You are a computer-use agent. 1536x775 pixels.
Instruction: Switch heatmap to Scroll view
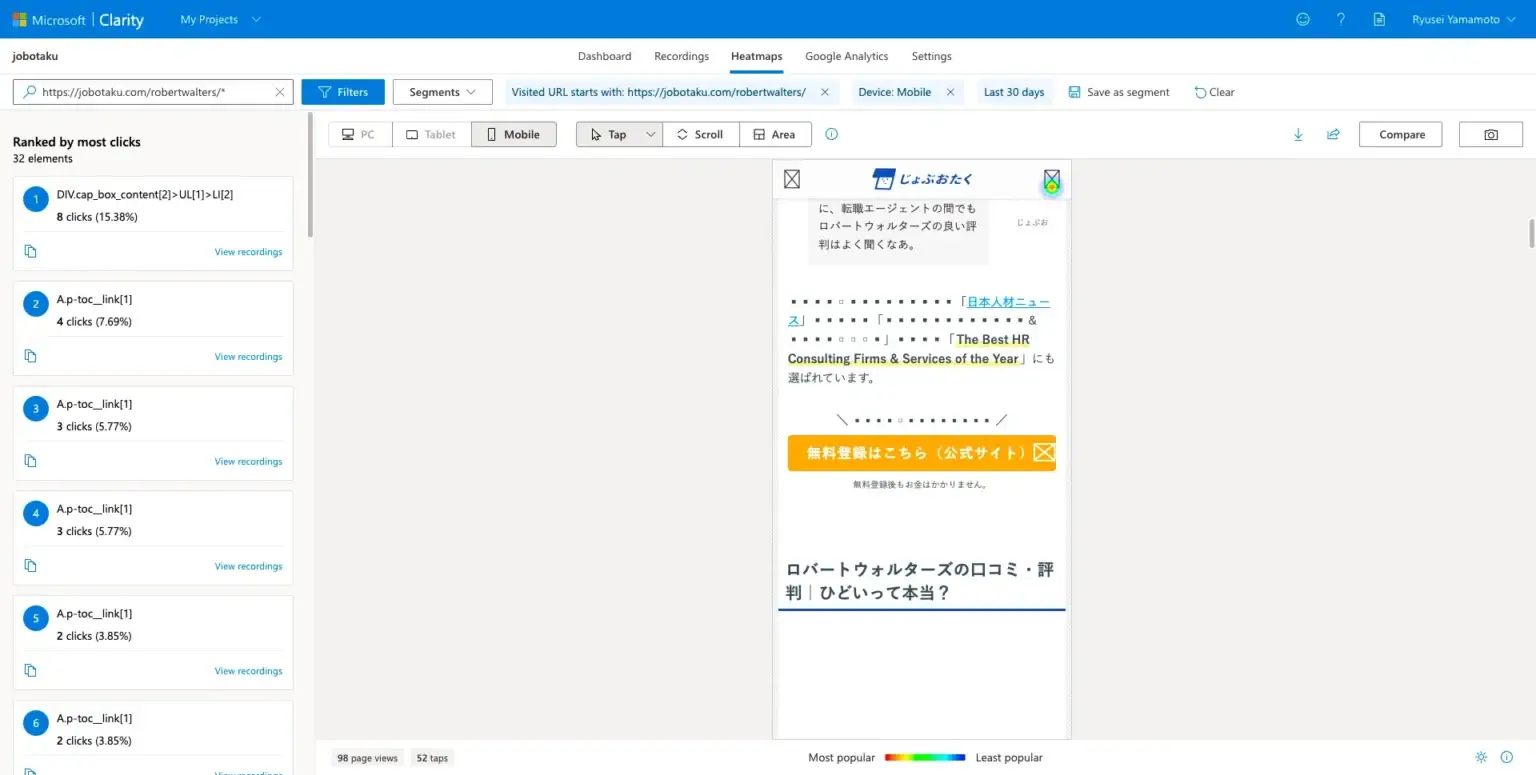[x=700, y=134]
